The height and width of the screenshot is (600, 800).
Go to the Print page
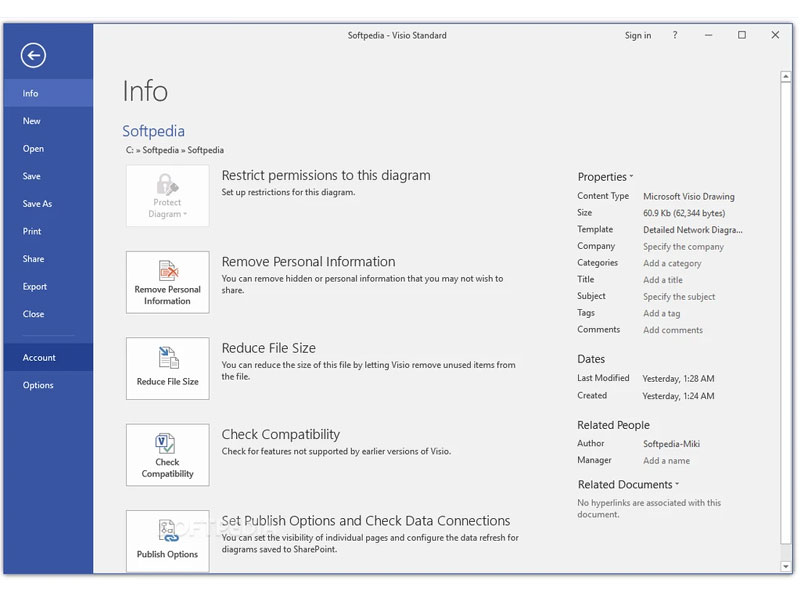point(48,231)
